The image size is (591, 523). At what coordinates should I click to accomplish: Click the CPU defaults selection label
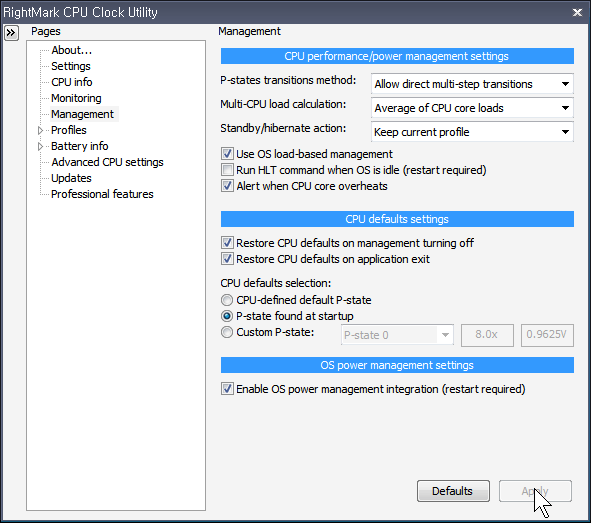(x=276, y=283)
